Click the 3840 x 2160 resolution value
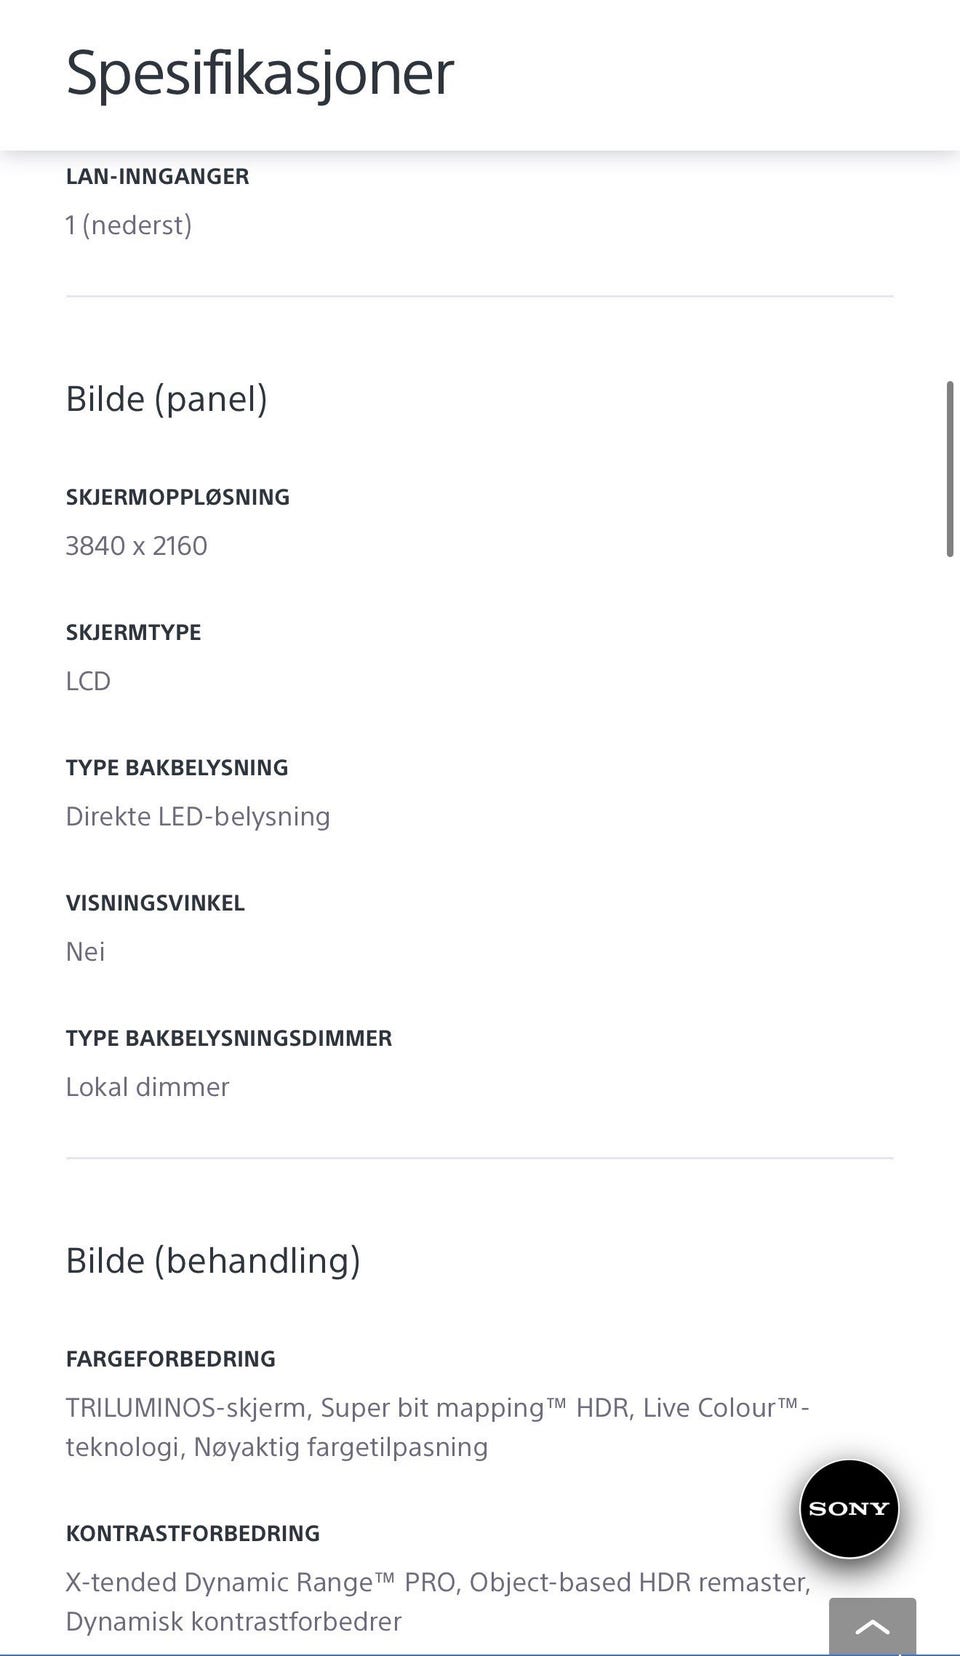 click(x=136, y=546)
